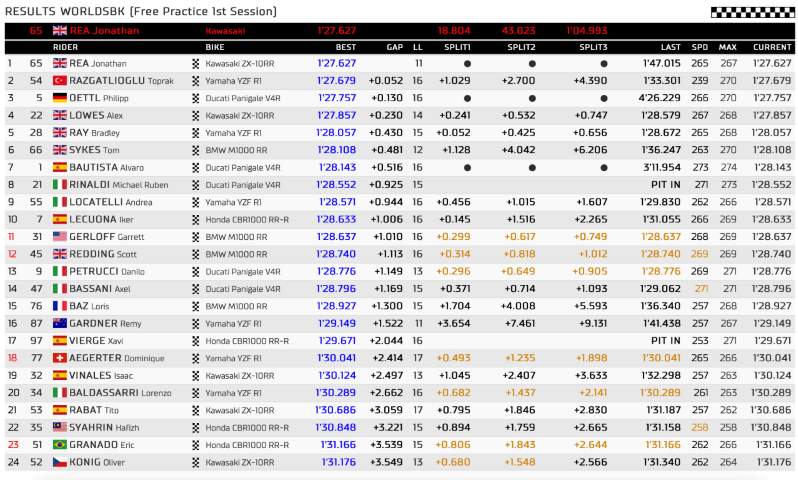Viewport: 798px width, 480px height.
Task: Click the checkered finish icon in LECUONA Iker row
Action: click(x=195, y=219)
